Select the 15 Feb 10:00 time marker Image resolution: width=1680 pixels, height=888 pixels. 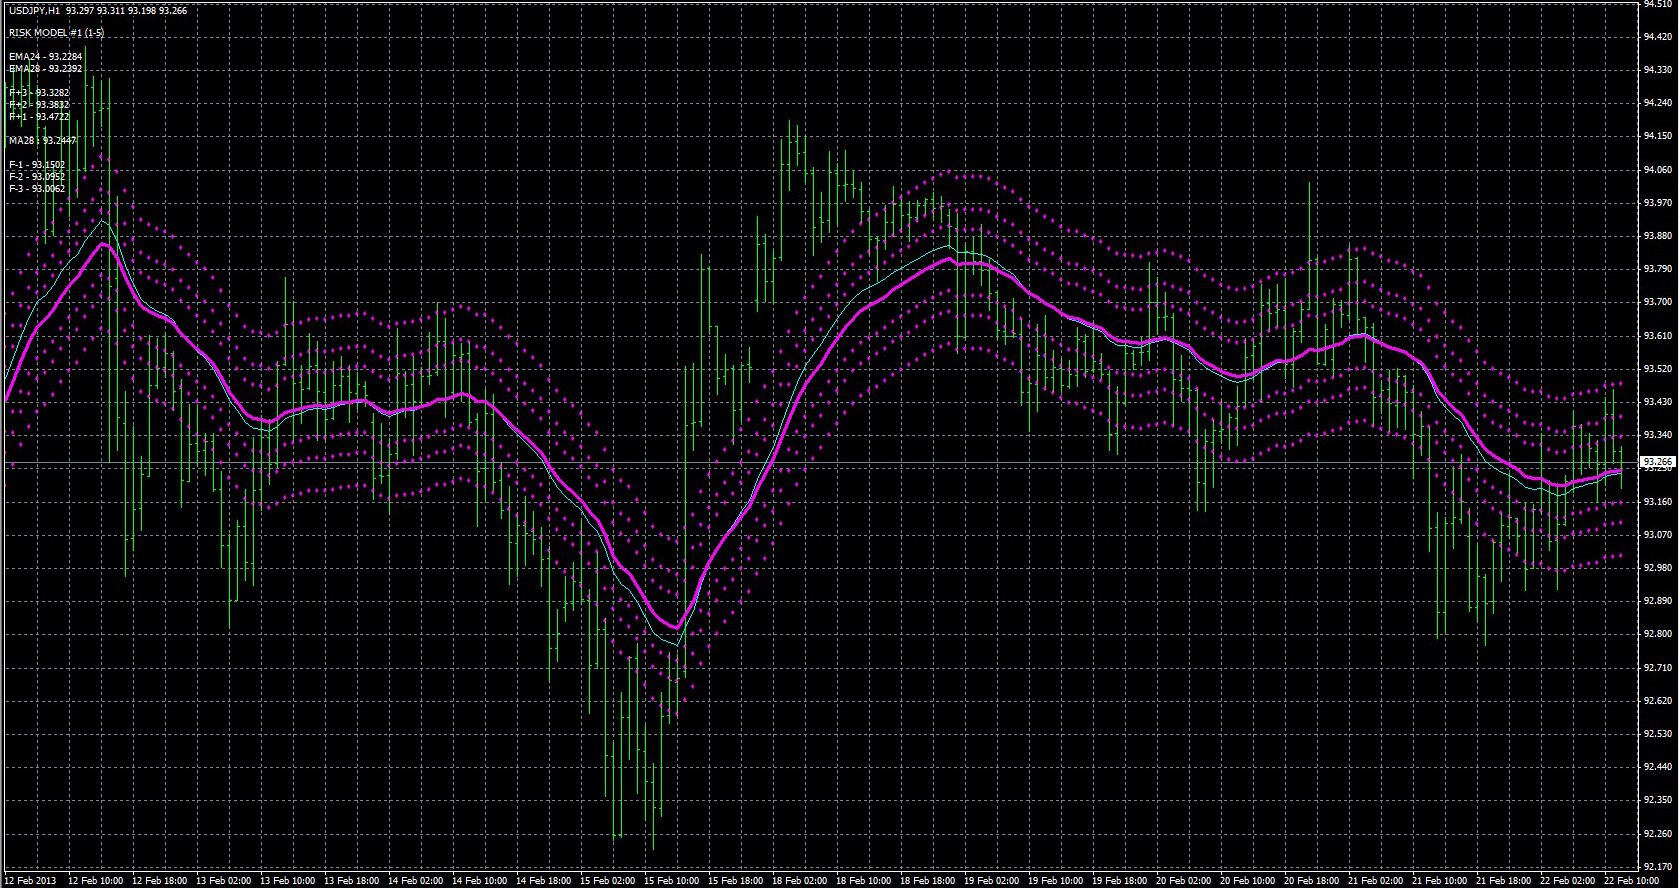(x=672, y=881)
